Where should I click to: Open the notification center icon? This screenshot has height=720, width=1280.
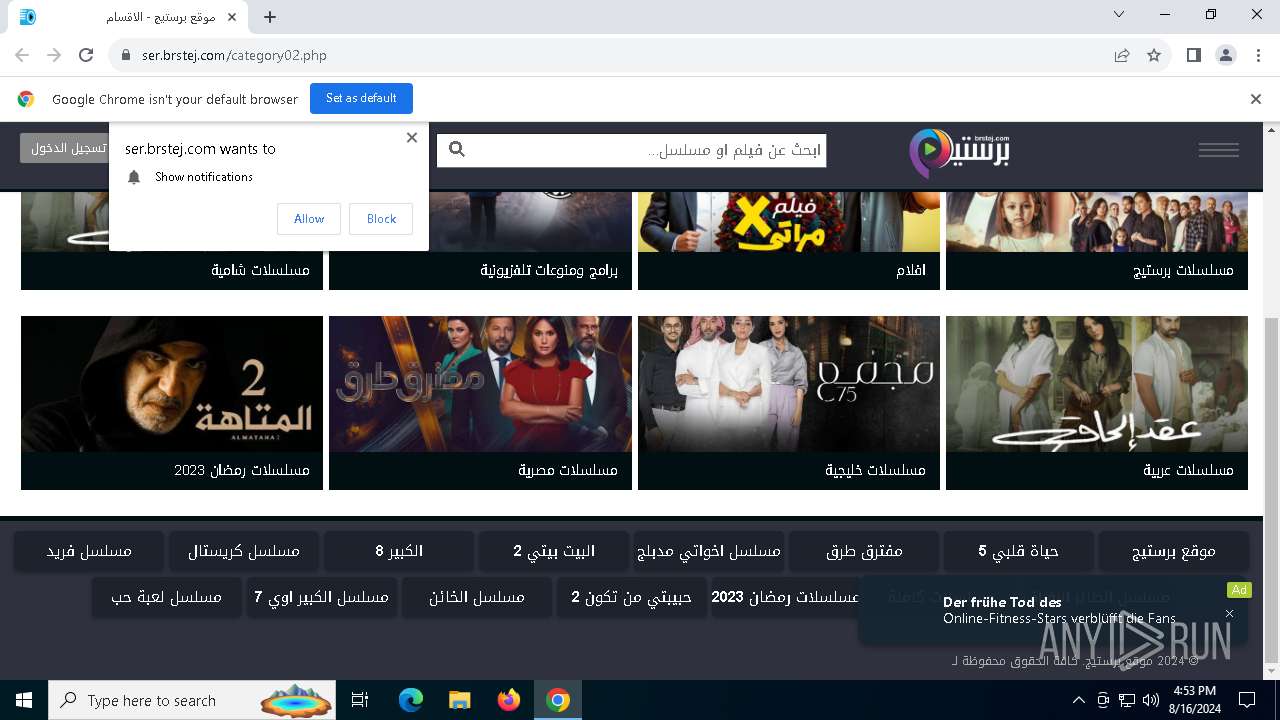1247,700
